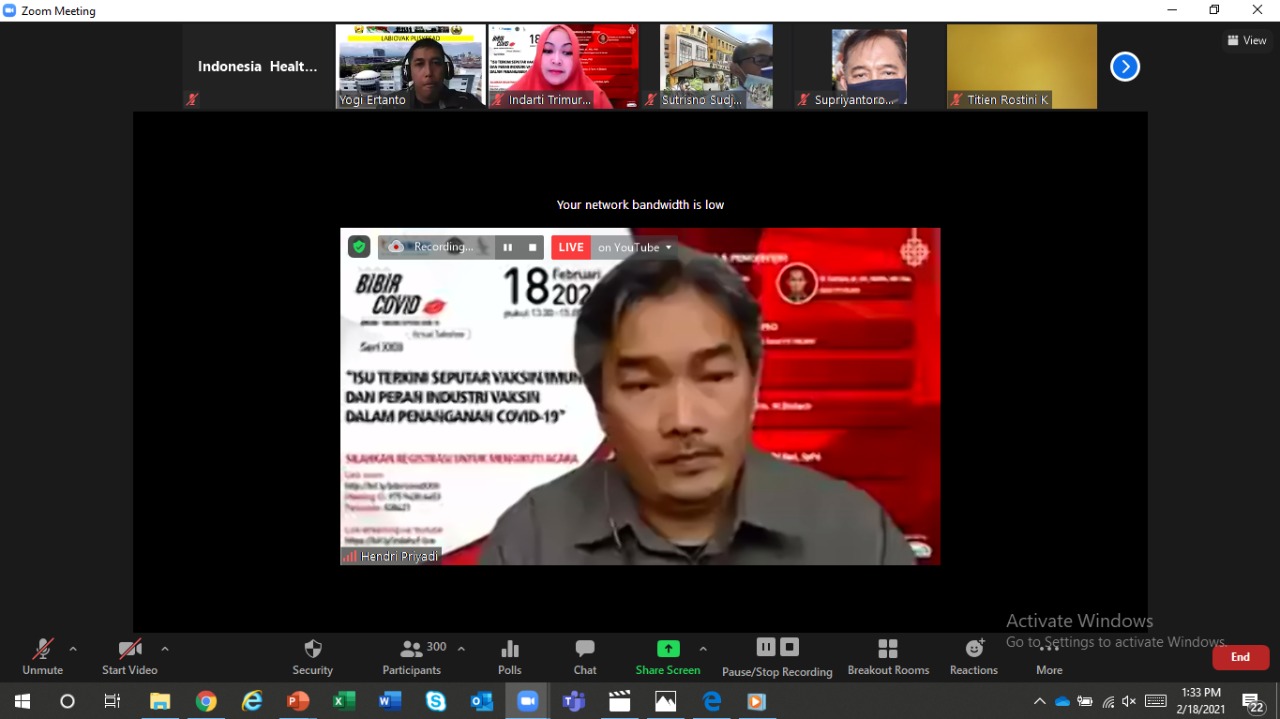Open audio options arrow beside Unmute
This screenshot has height=719, width=1280.
[73, 649]
